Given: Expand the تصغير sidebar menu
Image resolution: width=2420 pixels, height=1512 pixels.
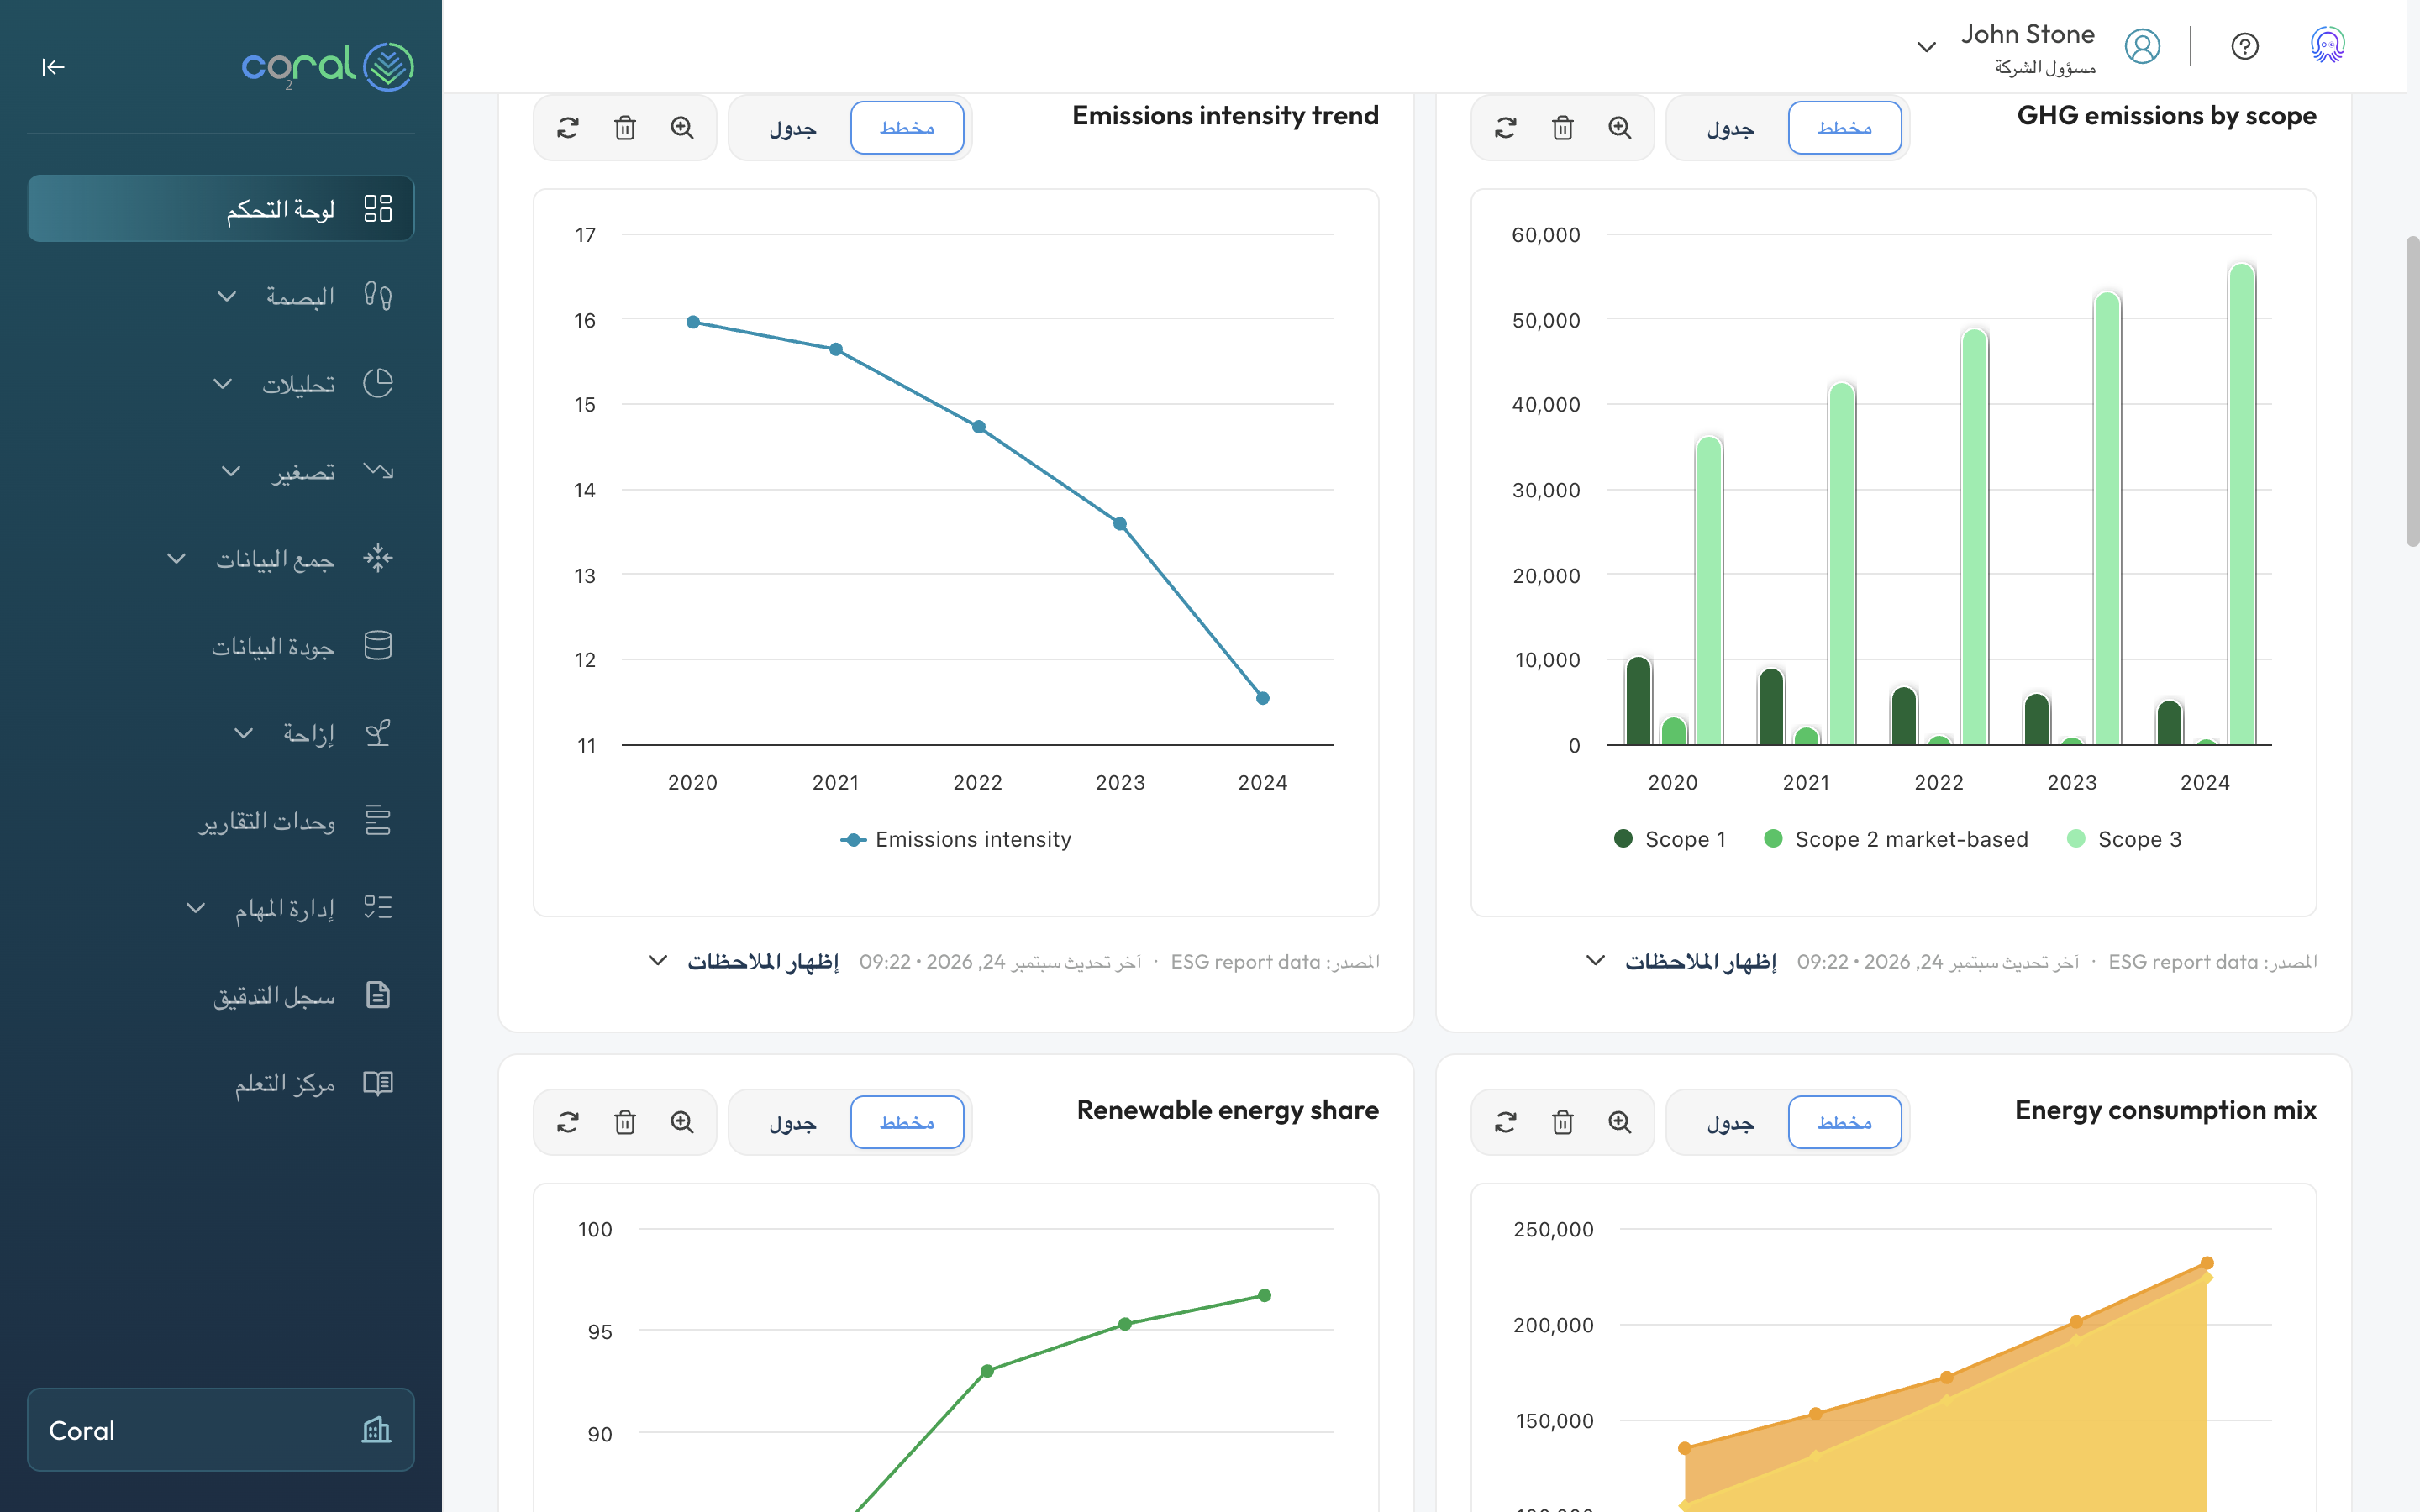Looking at the screenshot, I should (x=221, y=471).
